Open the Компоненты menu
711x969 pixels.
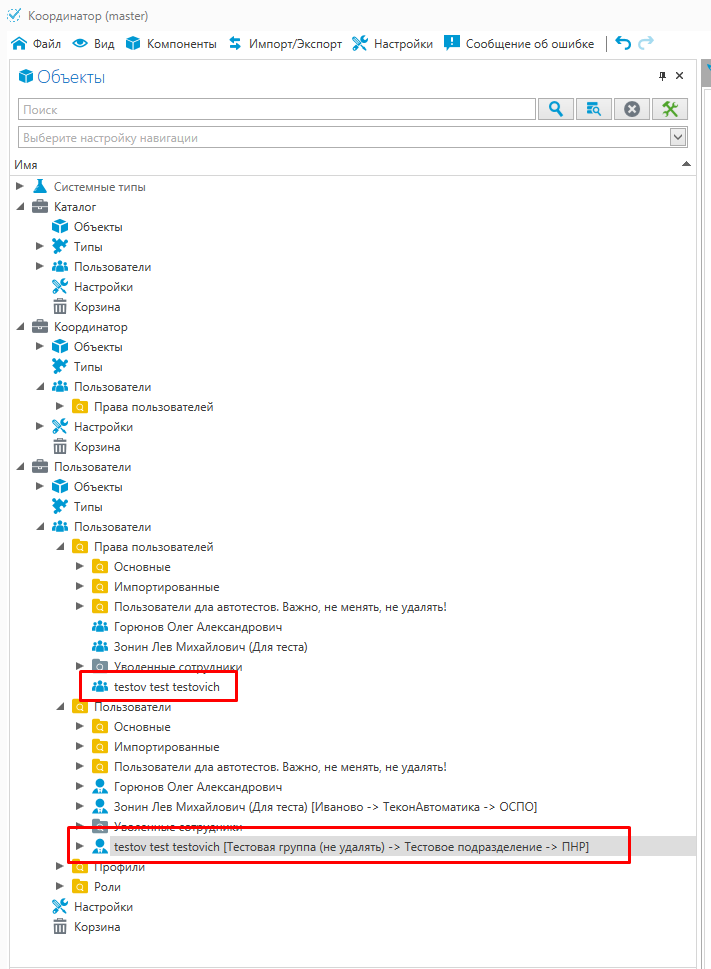tap(171, 43)
